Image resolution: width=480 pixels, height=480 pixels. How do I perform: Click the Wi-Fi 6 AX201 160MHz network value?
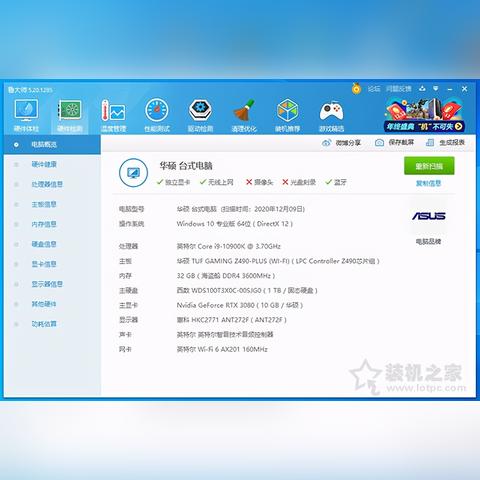click(222, 349)
